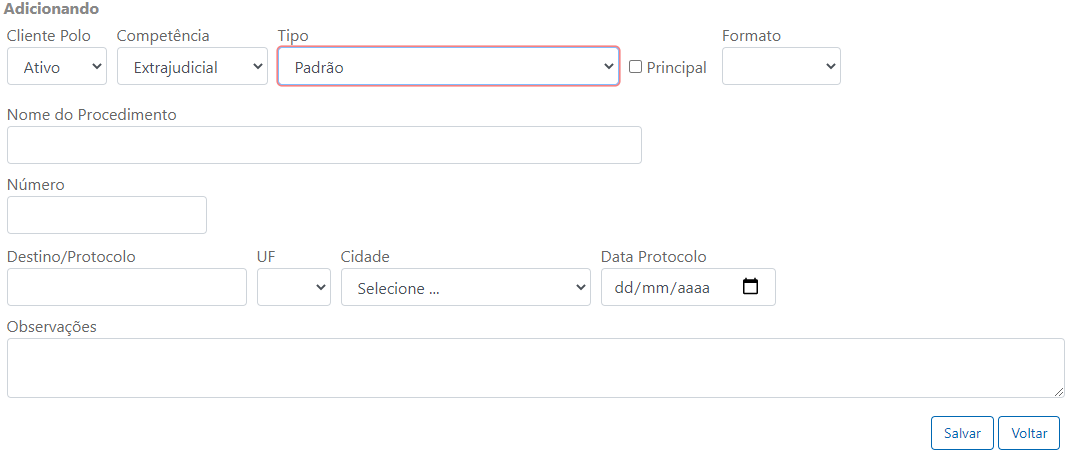Tick the Principal checkbox
Viewport: 1070px width, 455px height.
[x=635, y=67]
